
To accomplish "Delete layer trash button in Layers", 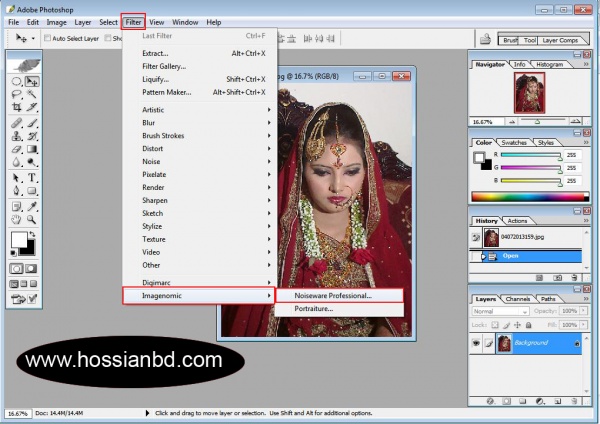I will 574,401.
